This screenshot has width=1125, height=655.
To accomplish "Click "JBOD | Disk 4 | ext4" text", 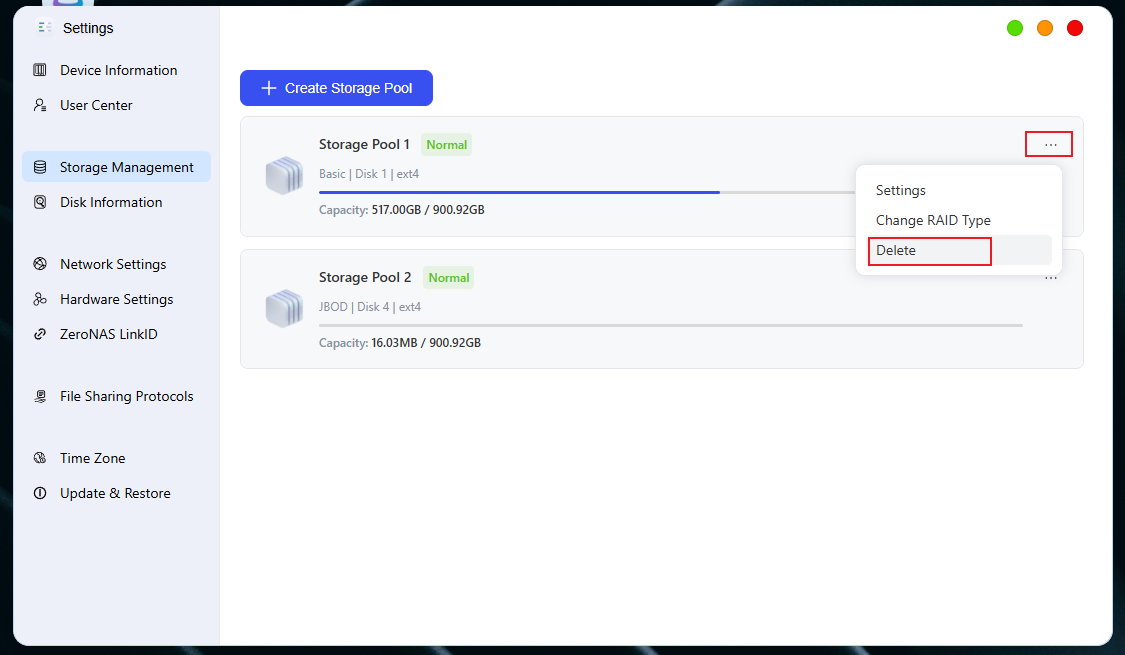I will pyautogui.click(x=369, y=306).
